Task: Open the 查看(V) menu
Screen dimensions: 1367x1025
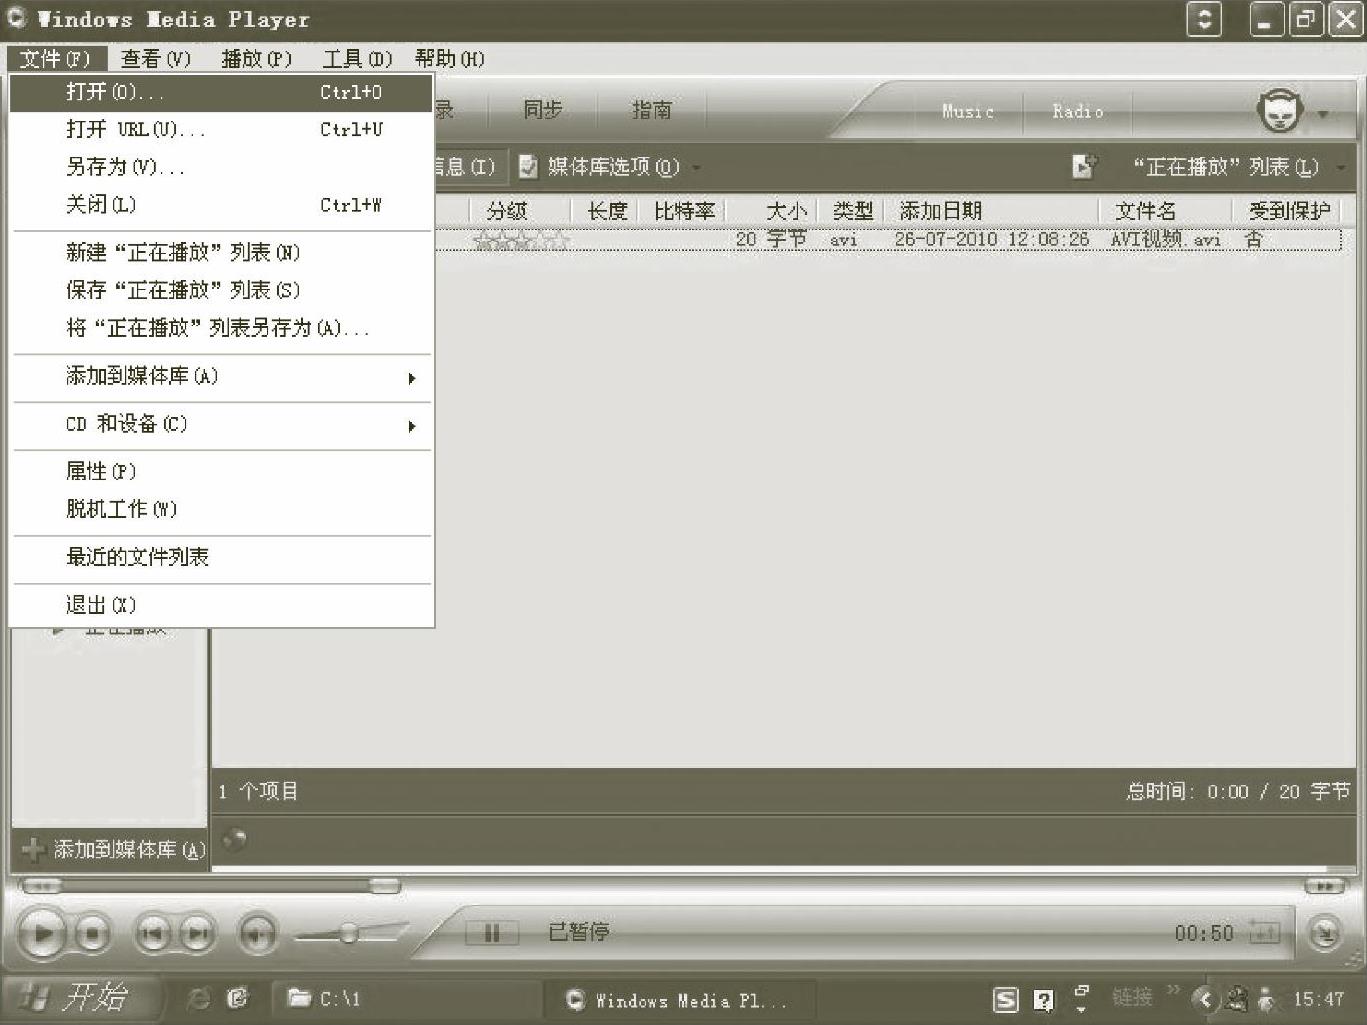Action: point(156,59)
